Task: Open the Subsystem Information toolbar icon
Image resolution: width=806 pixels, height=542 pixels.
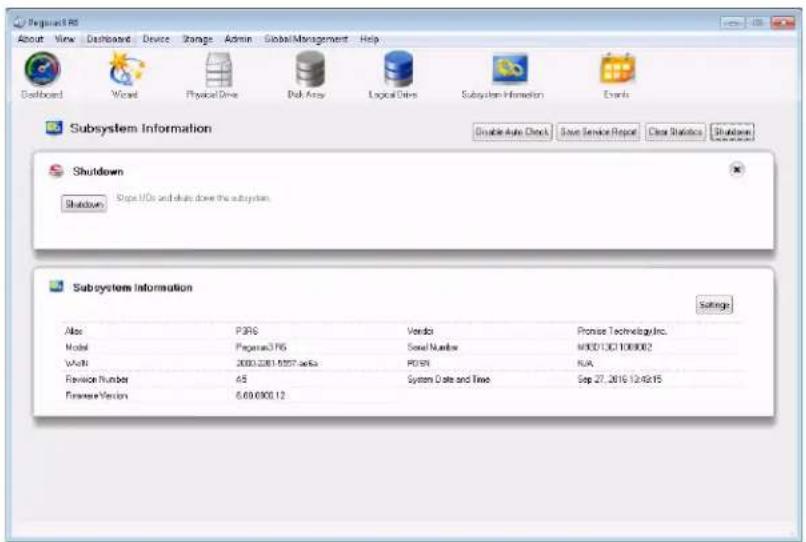Action: (x=510, y=68)
